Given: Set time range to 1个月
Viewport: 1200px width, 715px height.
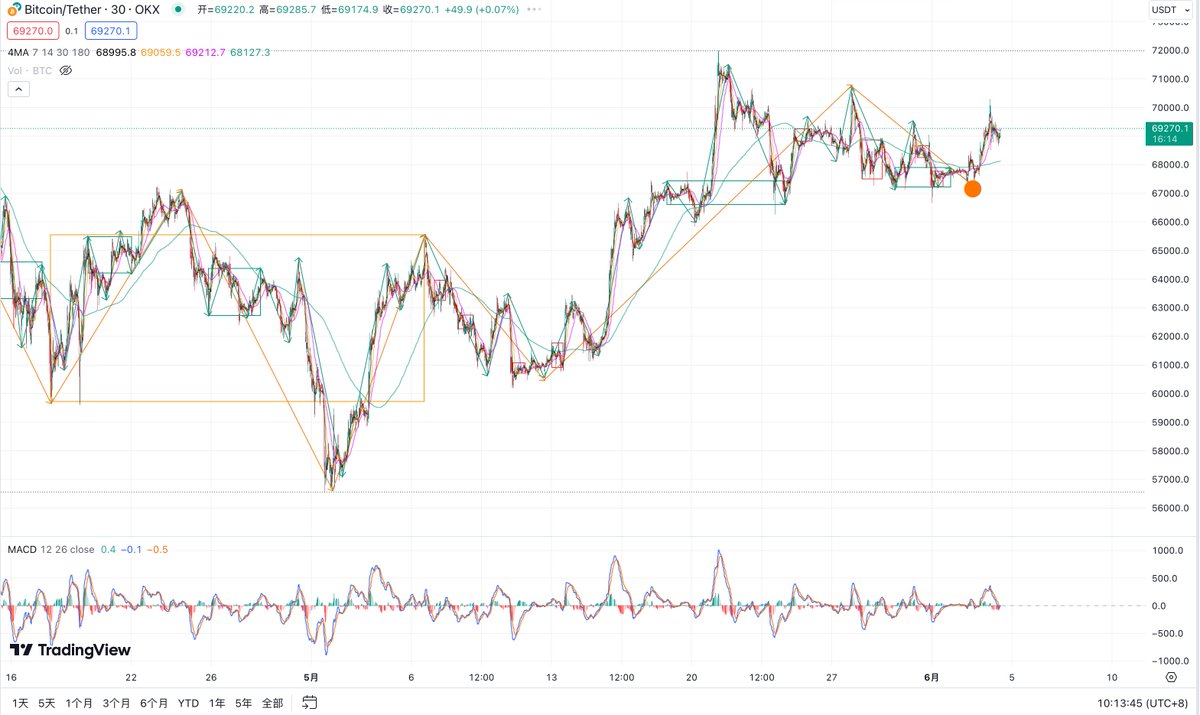Looking at the screenshot, I should [79, 703].
